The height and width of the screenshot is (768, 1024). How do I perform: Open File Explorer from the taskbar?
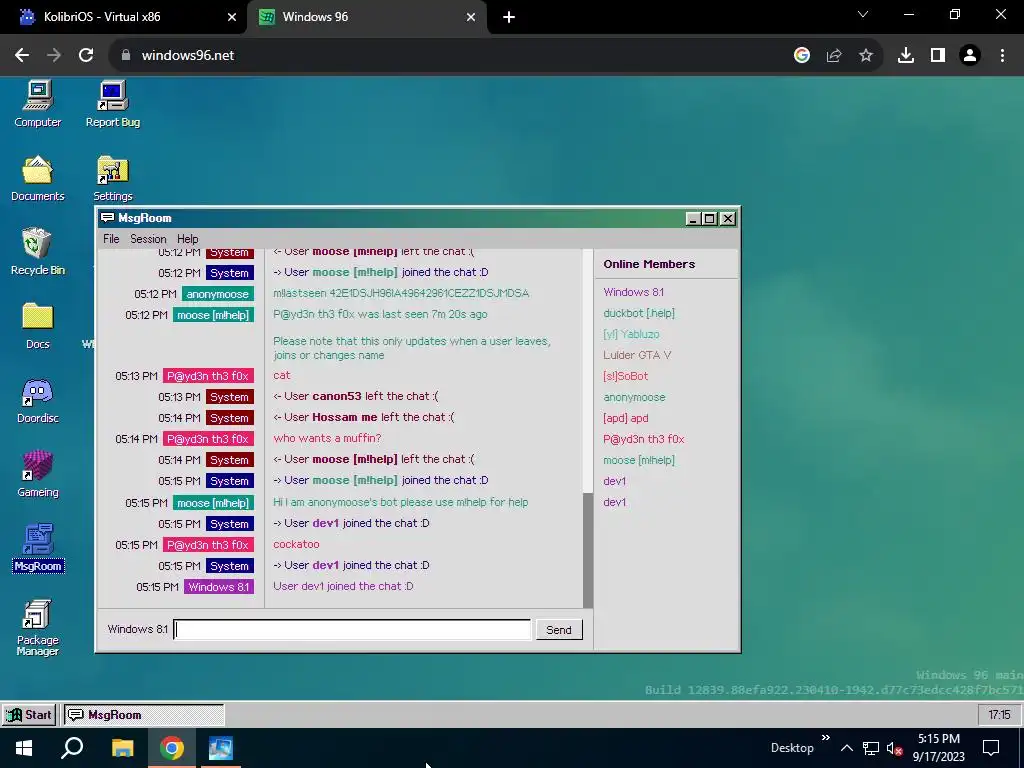[122, 748]
